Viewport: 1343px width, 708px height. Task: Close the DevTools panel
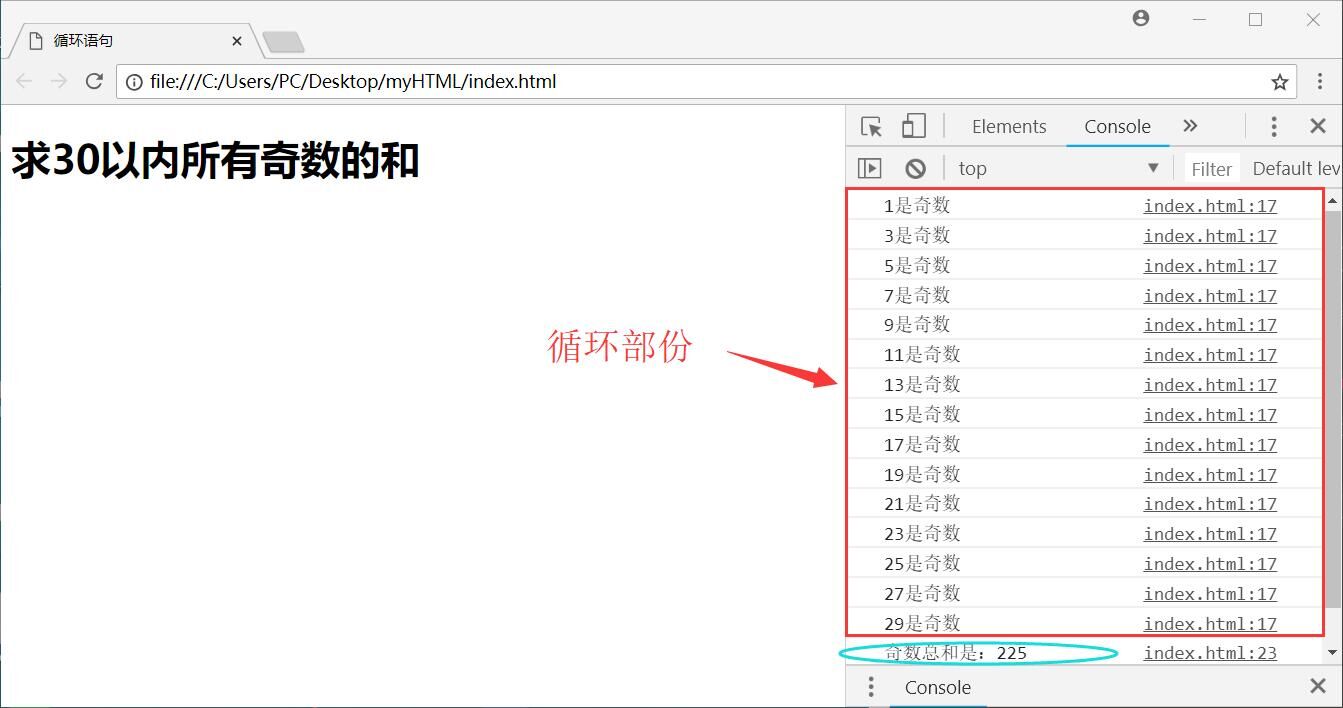tap(1318, 126)
